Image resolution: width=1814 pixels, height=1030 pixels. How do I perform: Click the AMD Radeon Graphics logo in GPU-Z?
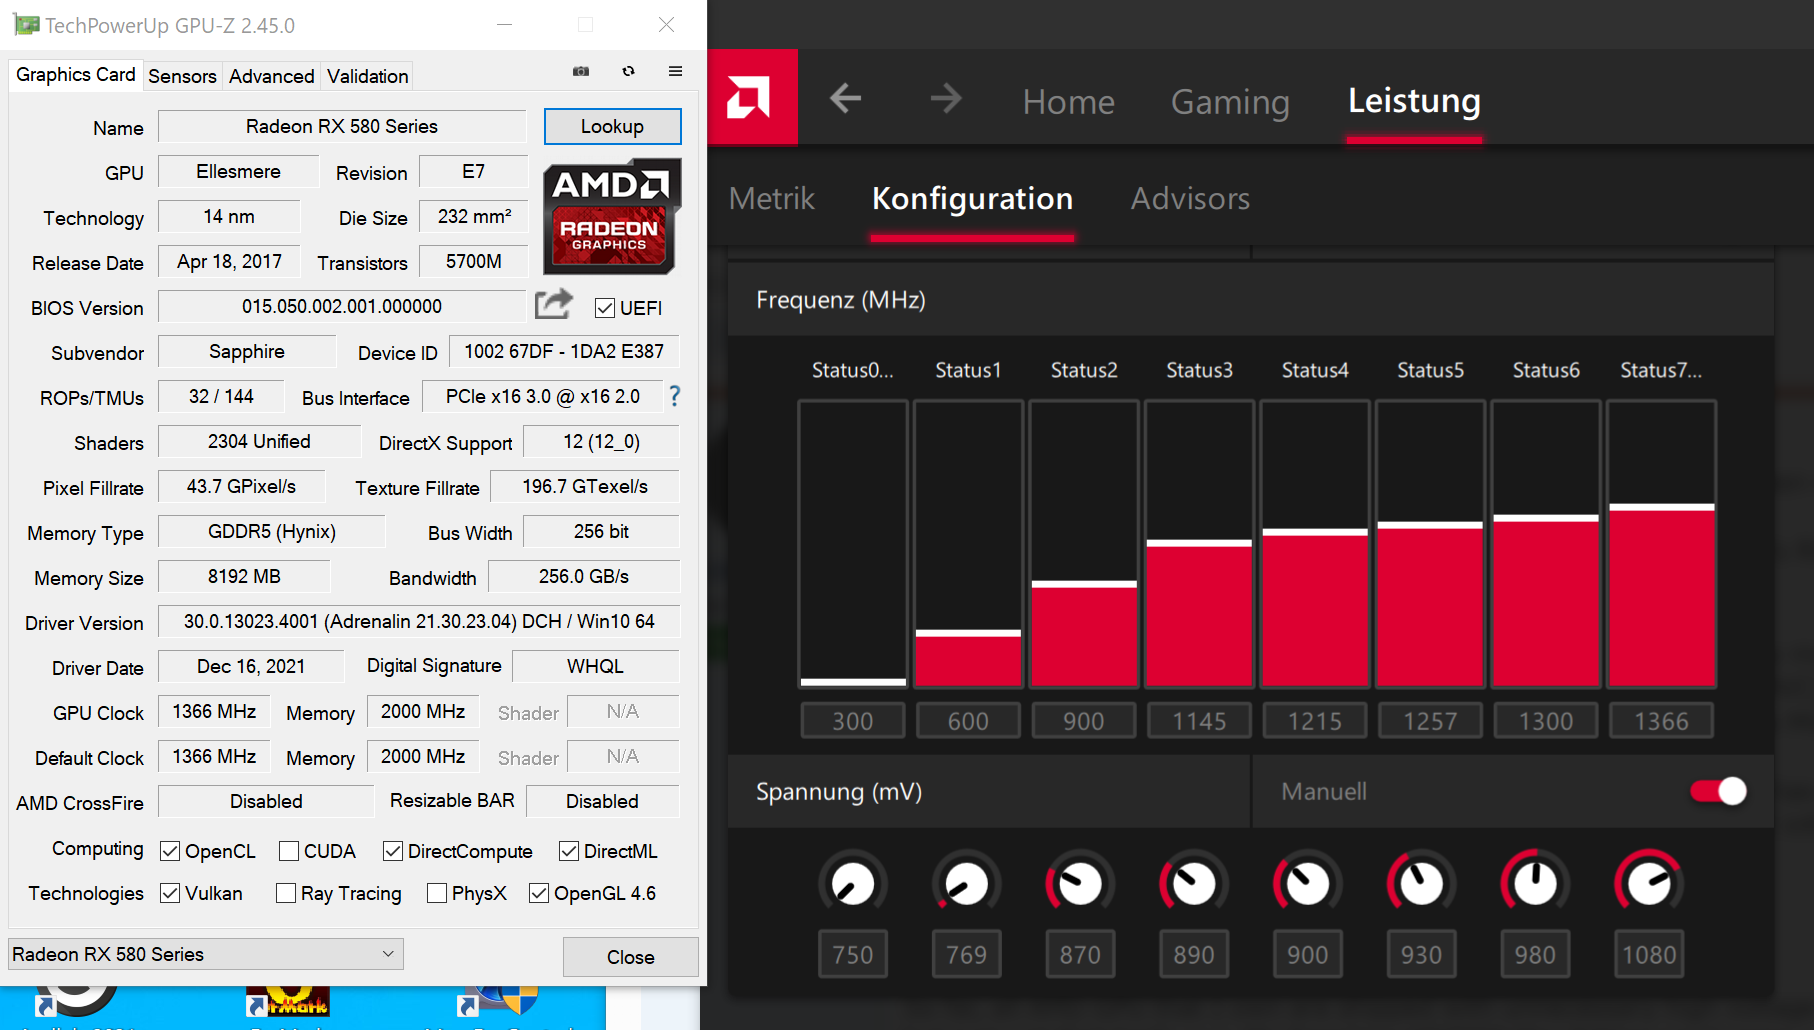(x=612, y=216)
